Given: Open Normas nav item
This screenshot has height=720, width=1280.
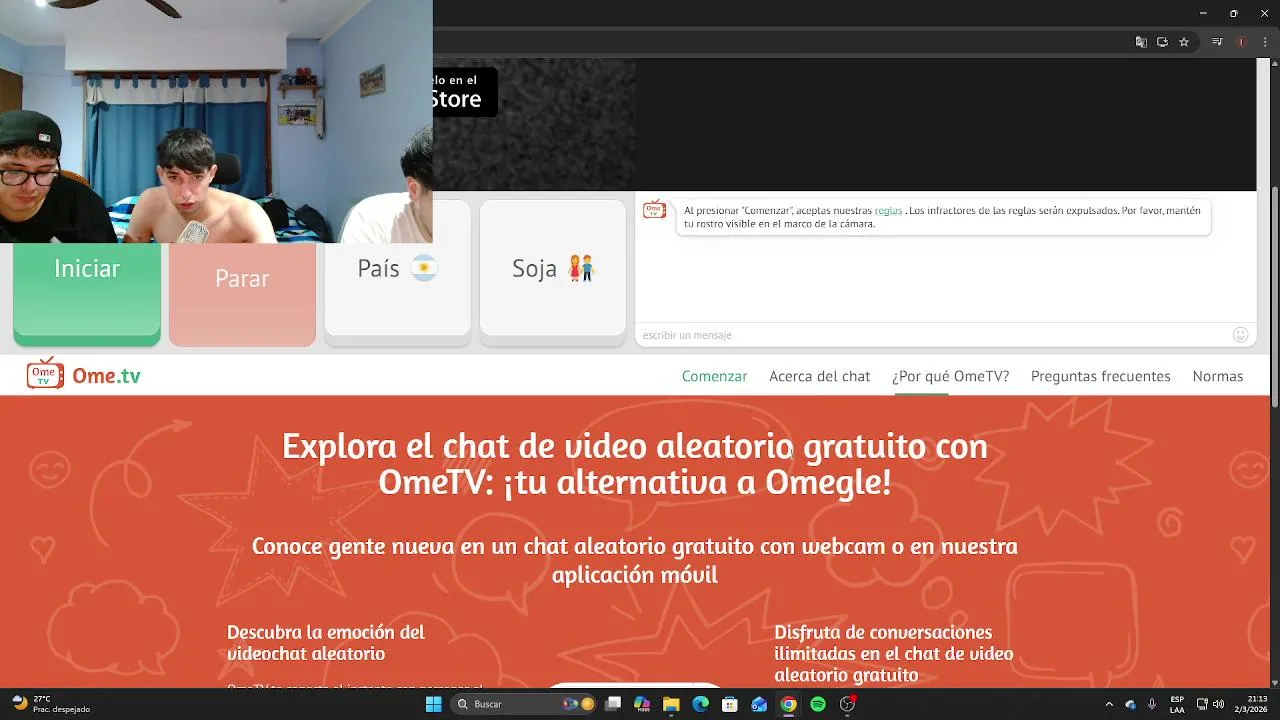Looking at the screenshot, I should coord(1217,376).
